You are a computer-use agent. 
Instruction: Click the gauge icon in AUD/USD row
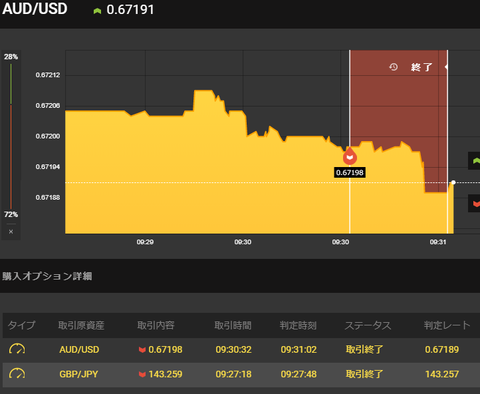click(x=17, y=349)
